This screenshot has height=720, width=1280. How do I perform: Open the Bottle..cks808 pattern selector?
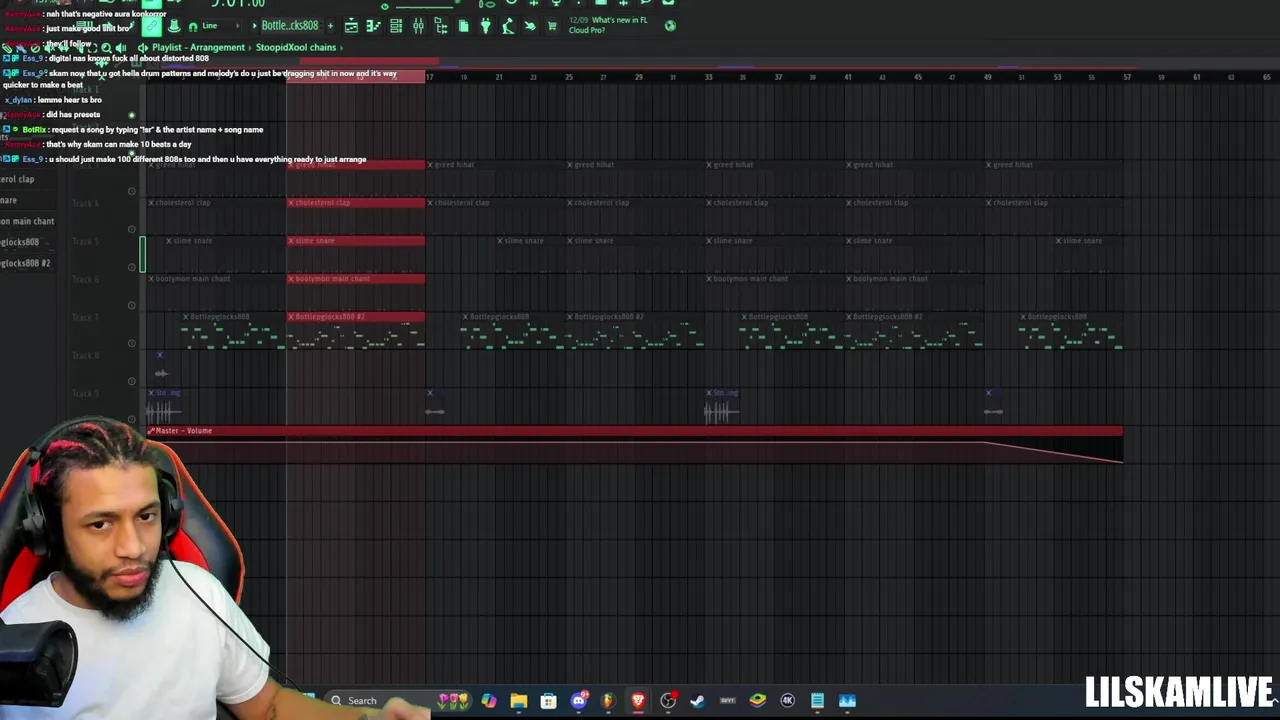pos(290,26)
